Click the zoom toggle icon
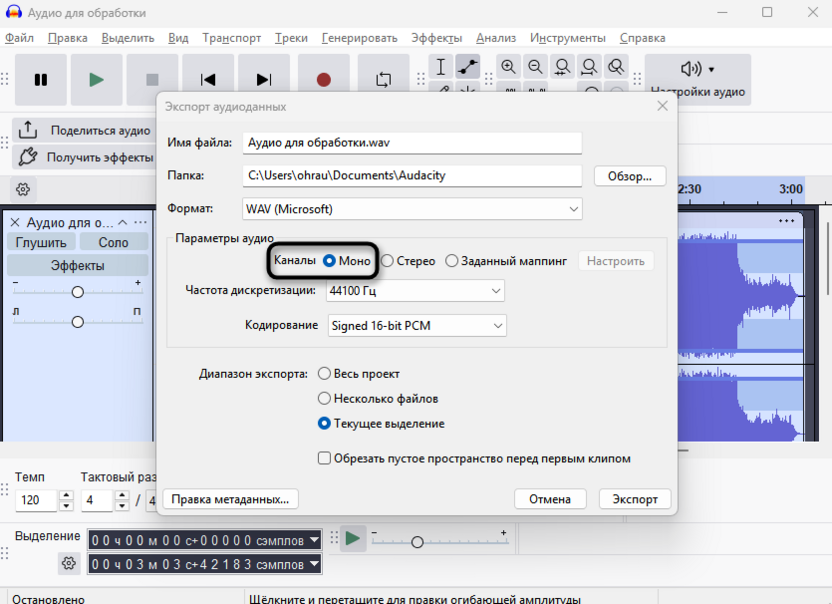 616,67
